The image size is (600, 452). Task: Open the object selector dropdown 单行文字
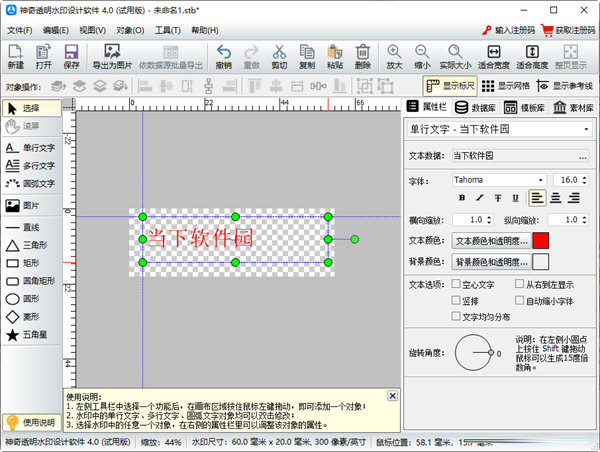click(586, 129)
